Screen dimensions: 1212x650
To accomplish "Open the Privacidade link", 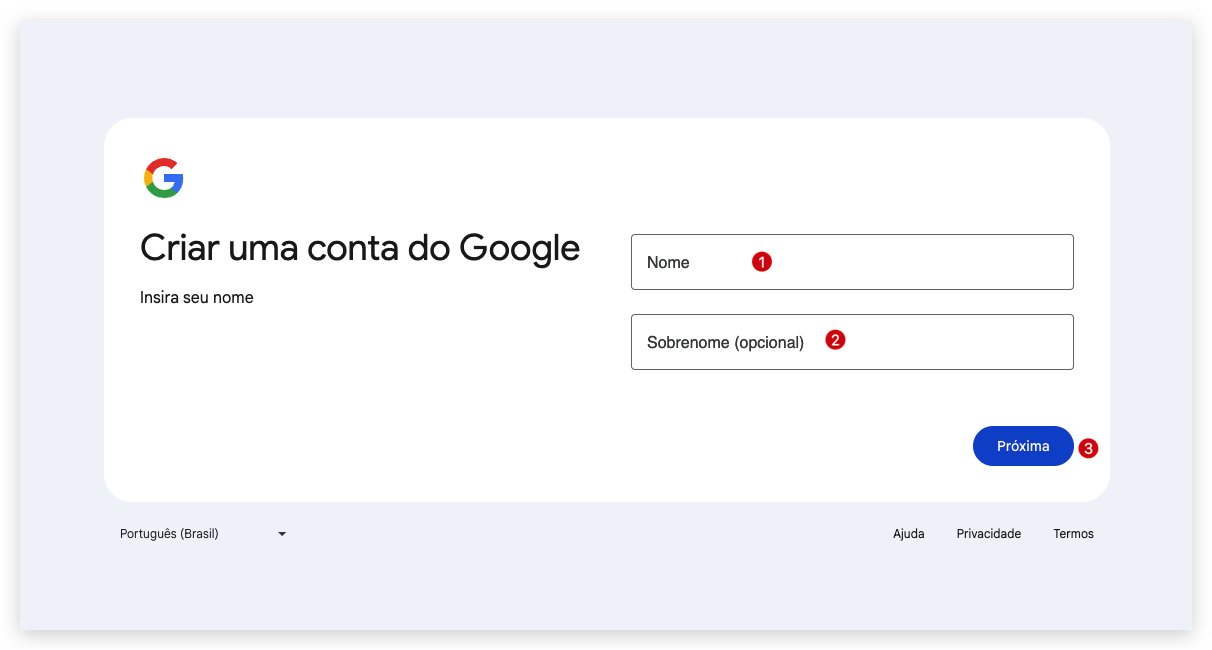I will point(988,533).
